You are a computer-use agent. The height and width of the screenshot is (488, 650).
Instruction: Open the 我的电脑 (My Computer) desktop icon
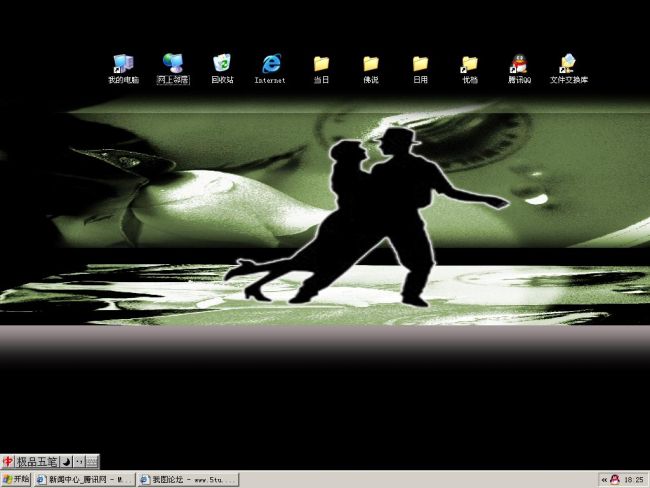[x=123, y=66]
